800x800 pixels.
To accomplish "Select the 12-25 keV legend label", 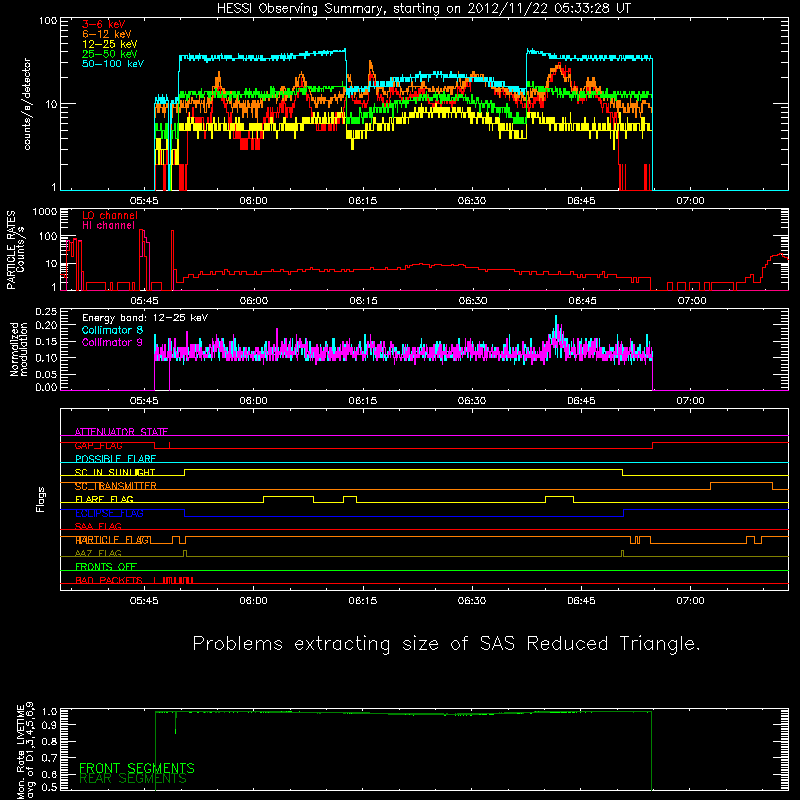I will [x=110, y=44].
